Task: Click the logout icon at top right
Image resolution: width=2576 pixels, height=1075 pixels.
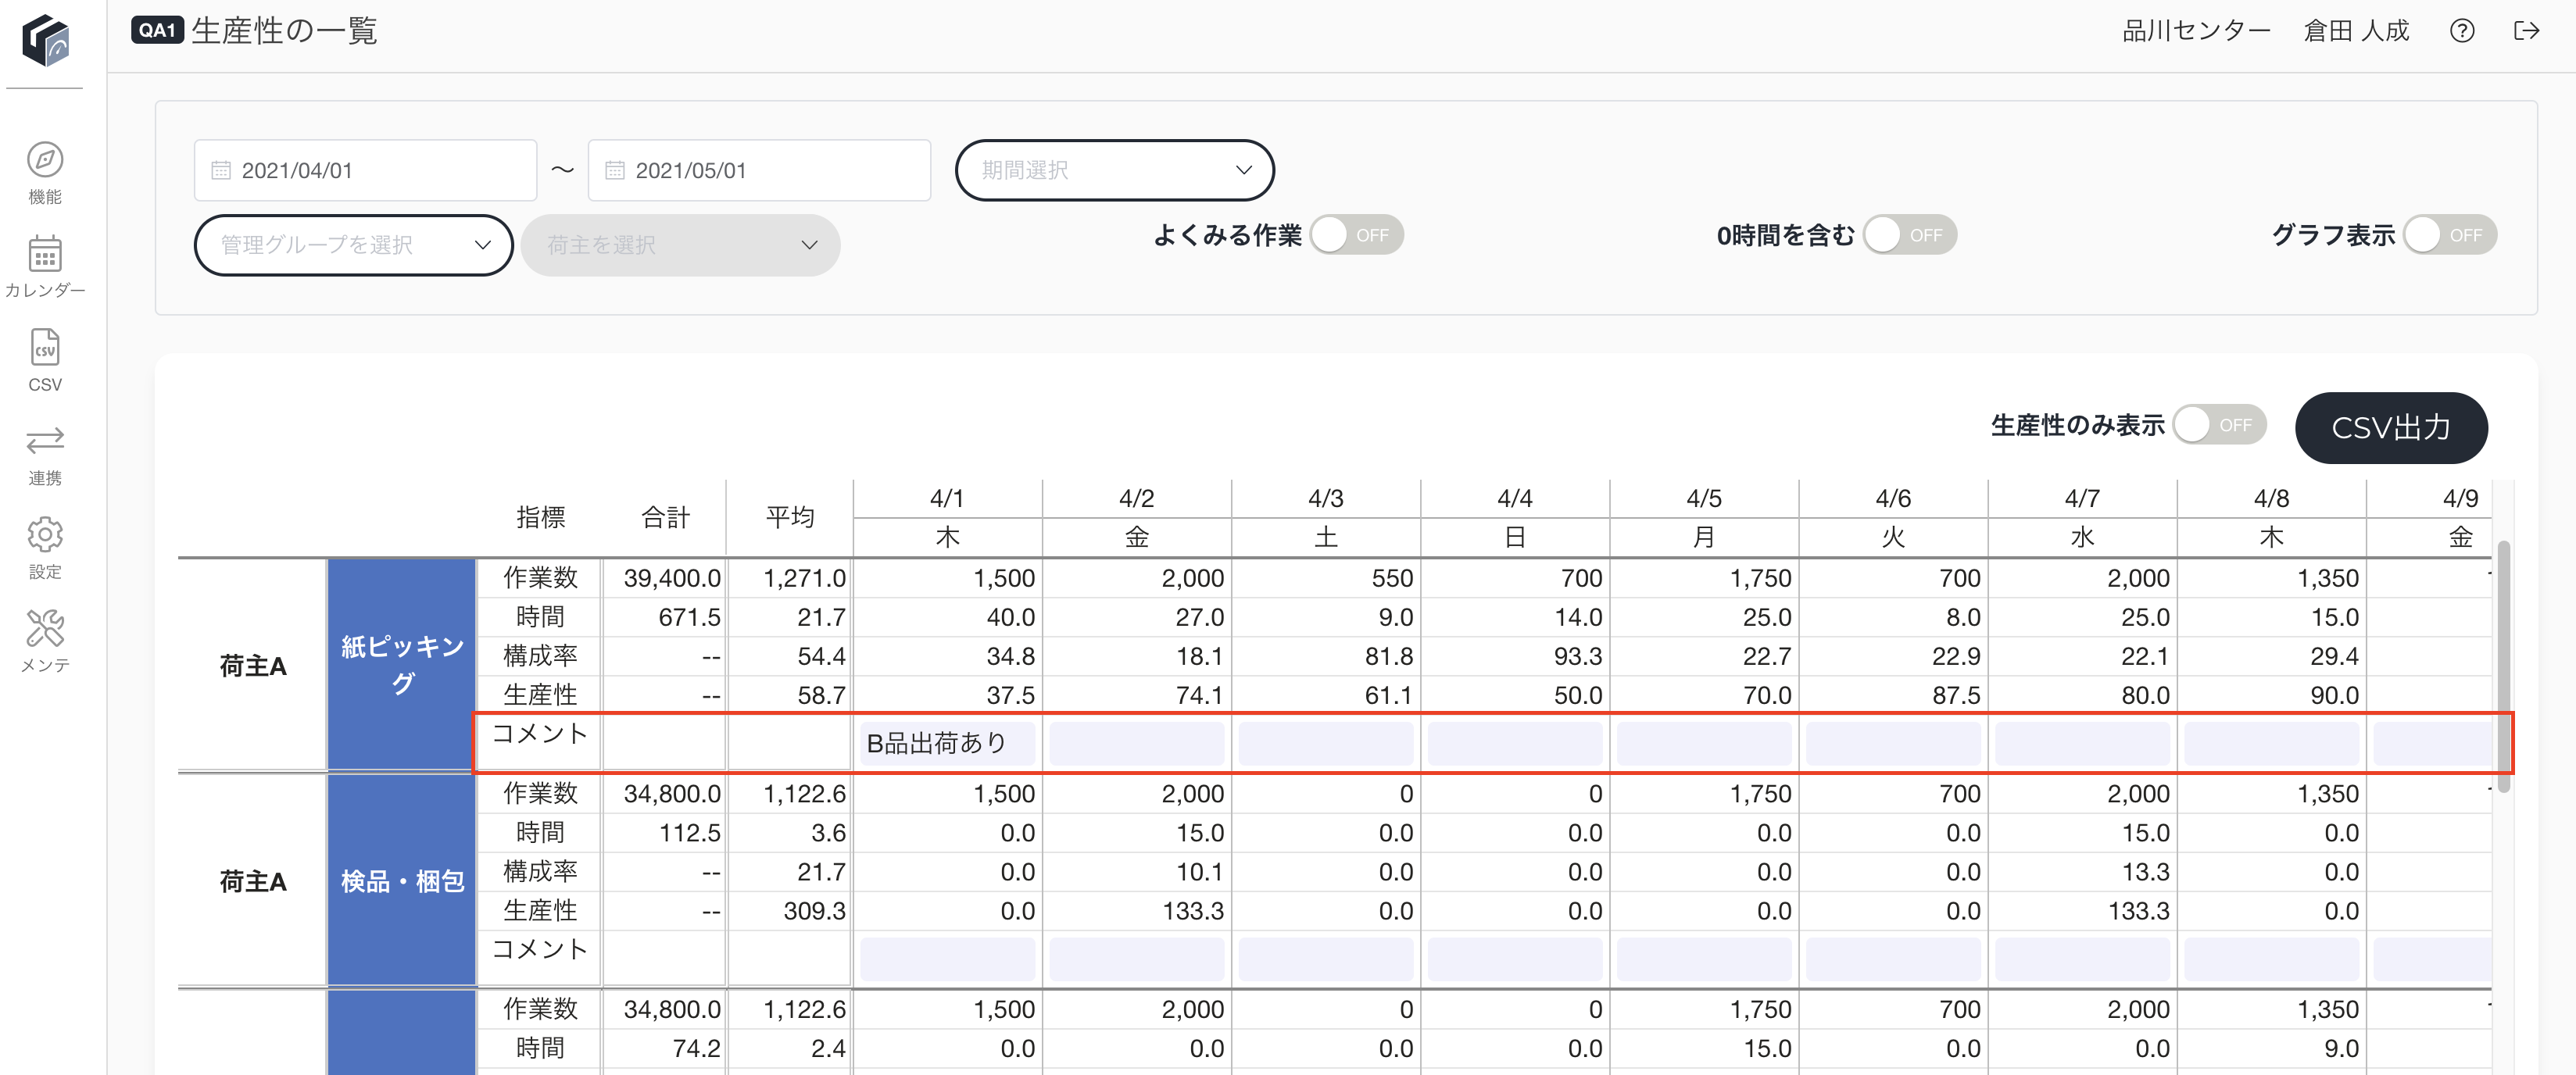Action: pos(2526,31)
